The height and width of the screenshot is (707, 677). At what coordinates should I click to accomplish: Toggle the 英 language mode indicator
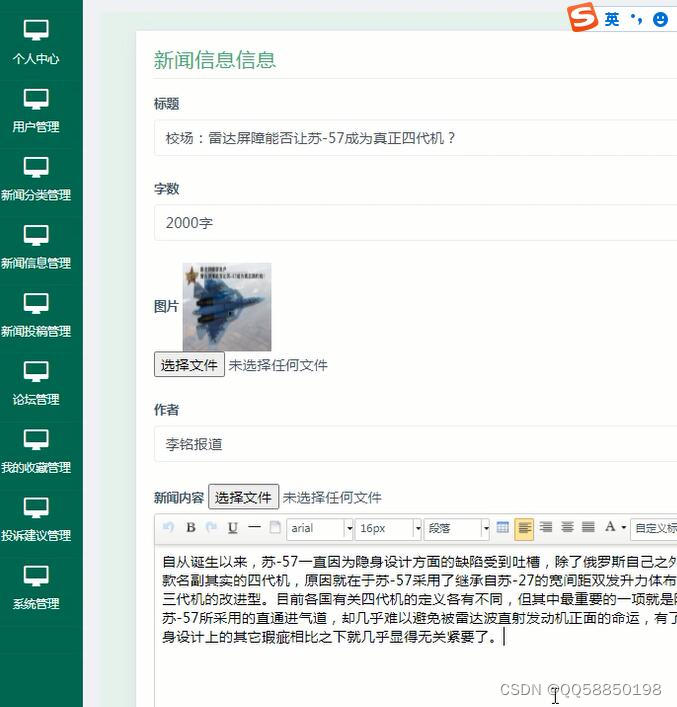[612, 19]
